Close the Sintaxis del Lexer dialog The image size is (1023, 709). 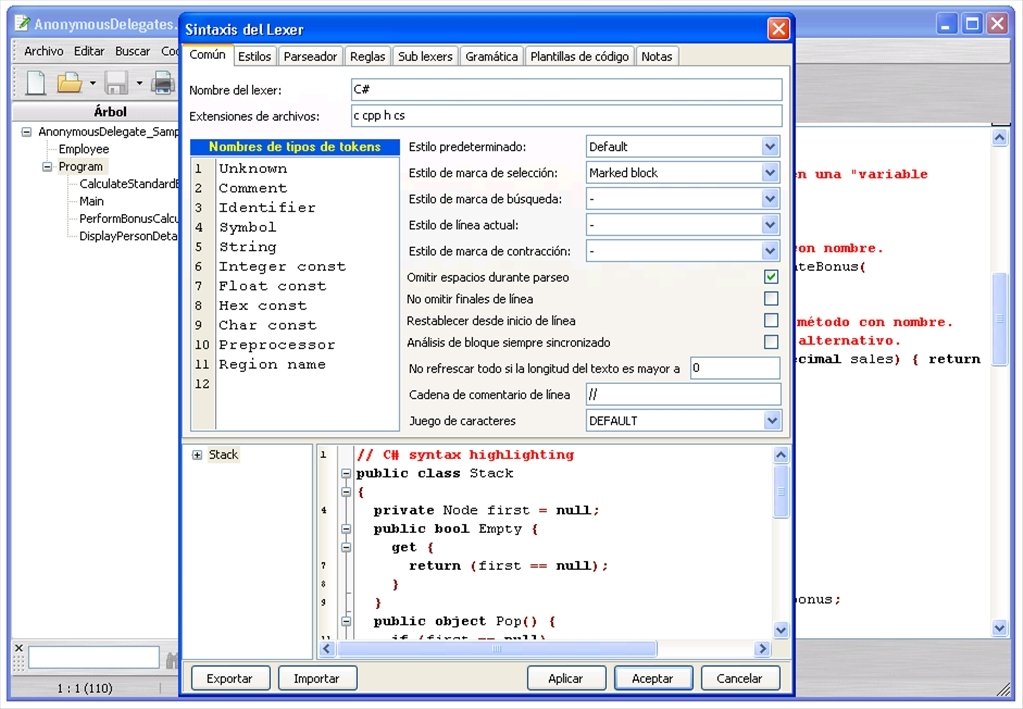tap(778, 29)
